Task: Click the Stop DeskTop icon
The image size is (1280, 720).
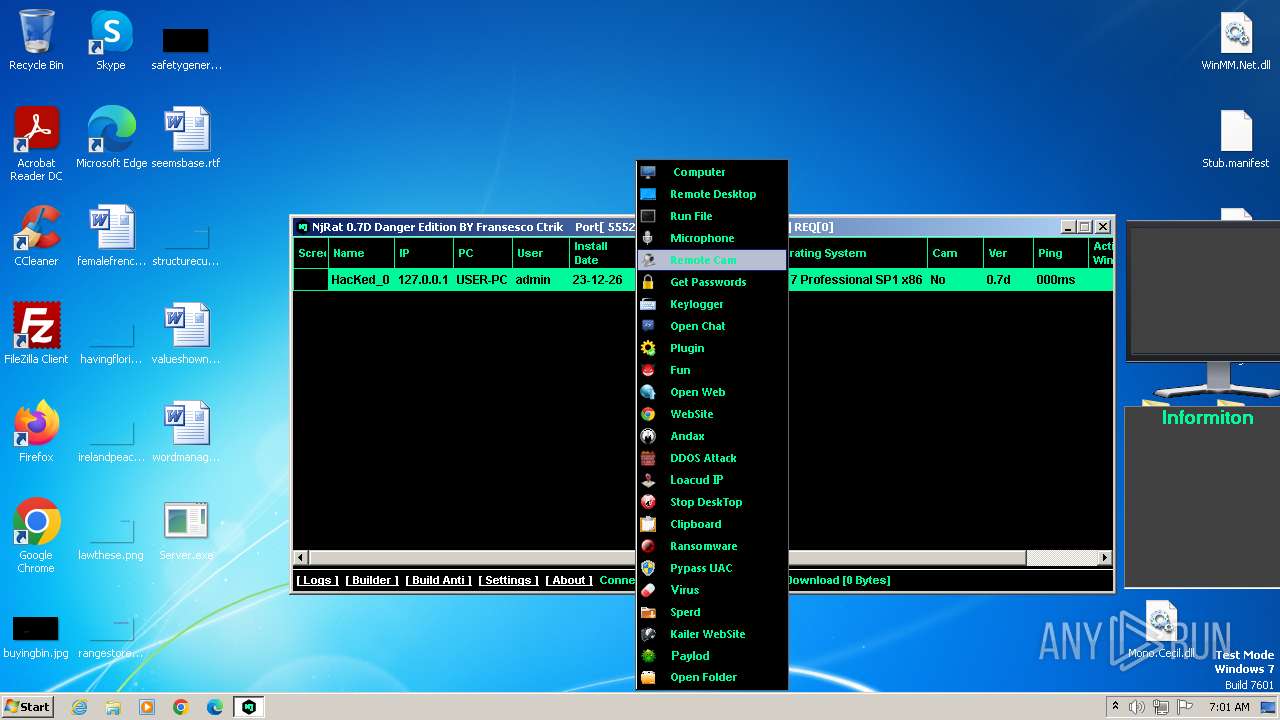Action: pos(648,502)
